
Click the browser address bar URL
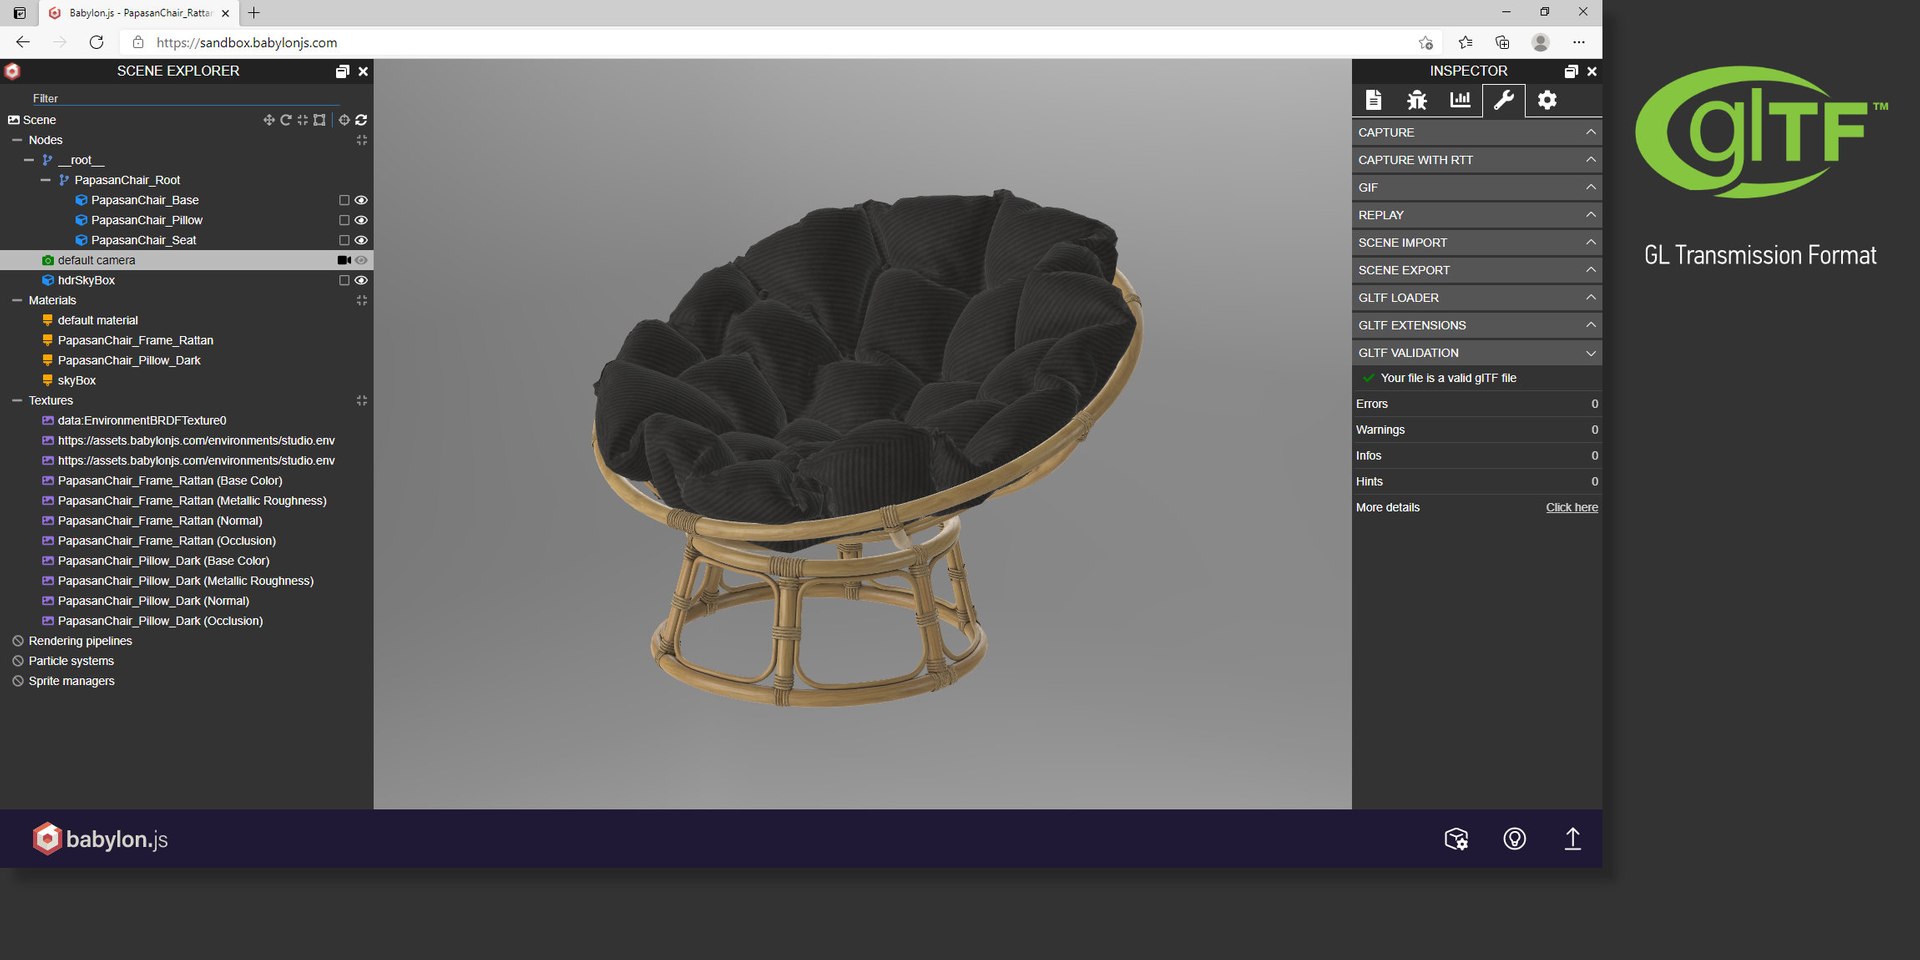[247, 42]
